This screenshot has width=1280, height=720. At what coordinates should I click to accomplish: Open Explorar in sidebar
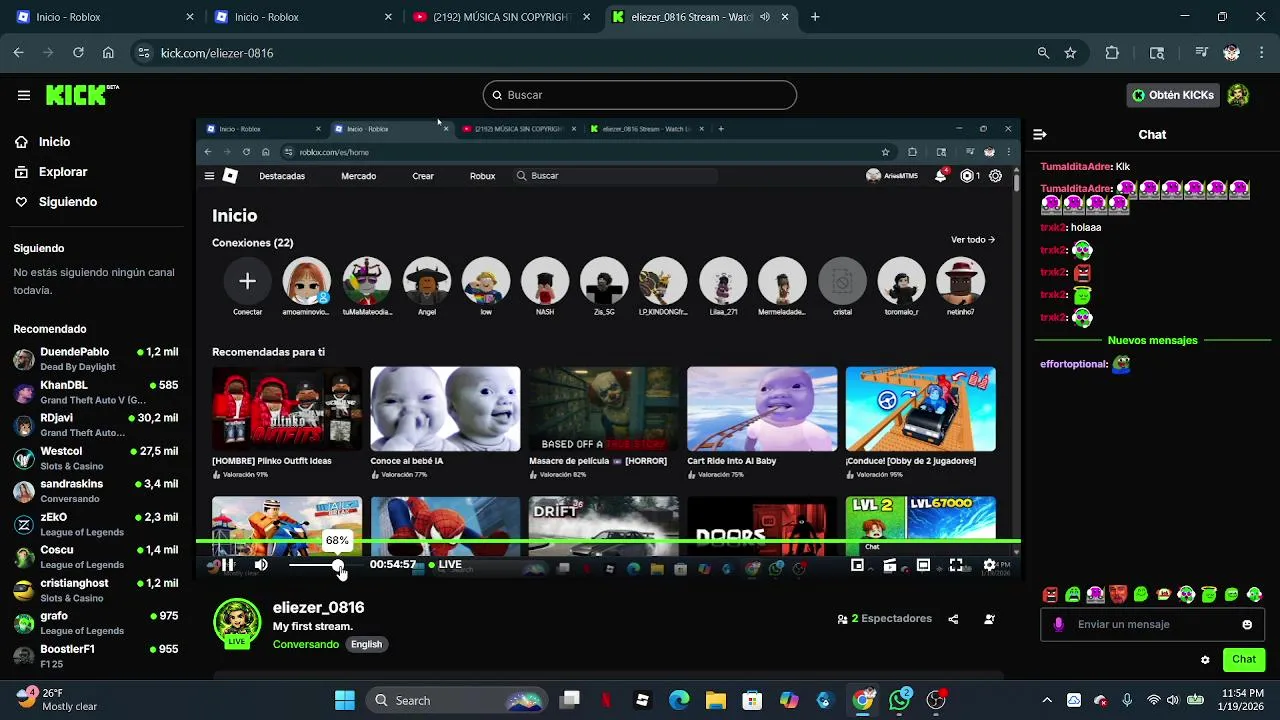[x=51, y=172]
